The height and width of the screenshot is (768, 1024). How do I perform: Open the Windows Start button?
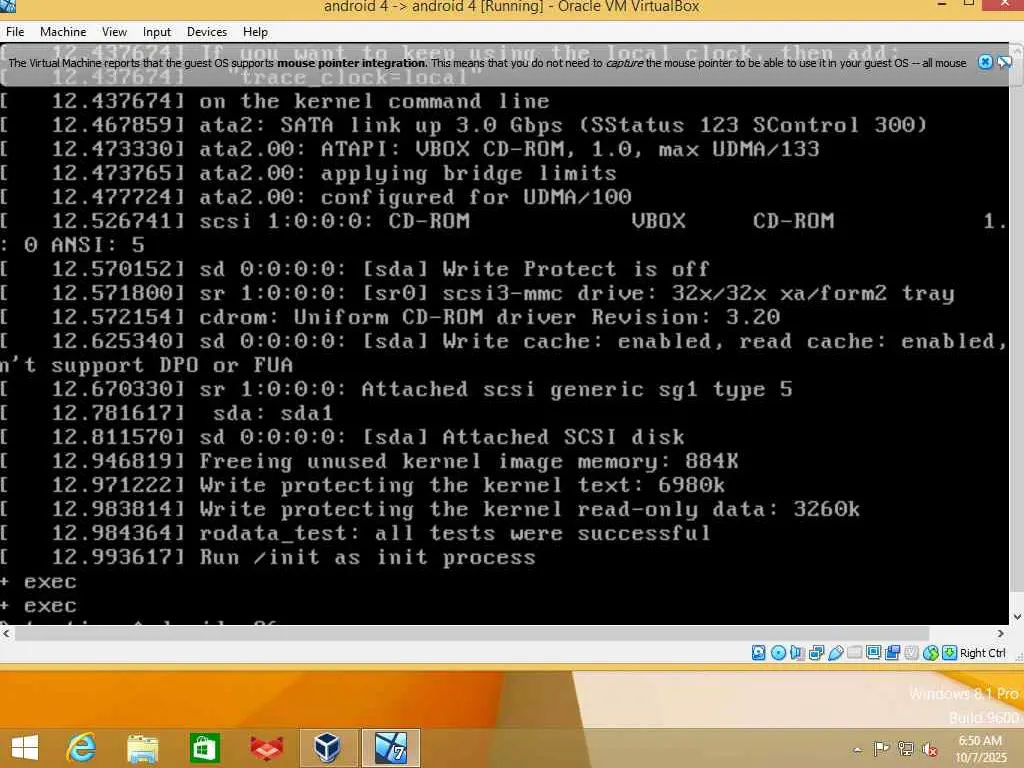[x=25, y=748]
